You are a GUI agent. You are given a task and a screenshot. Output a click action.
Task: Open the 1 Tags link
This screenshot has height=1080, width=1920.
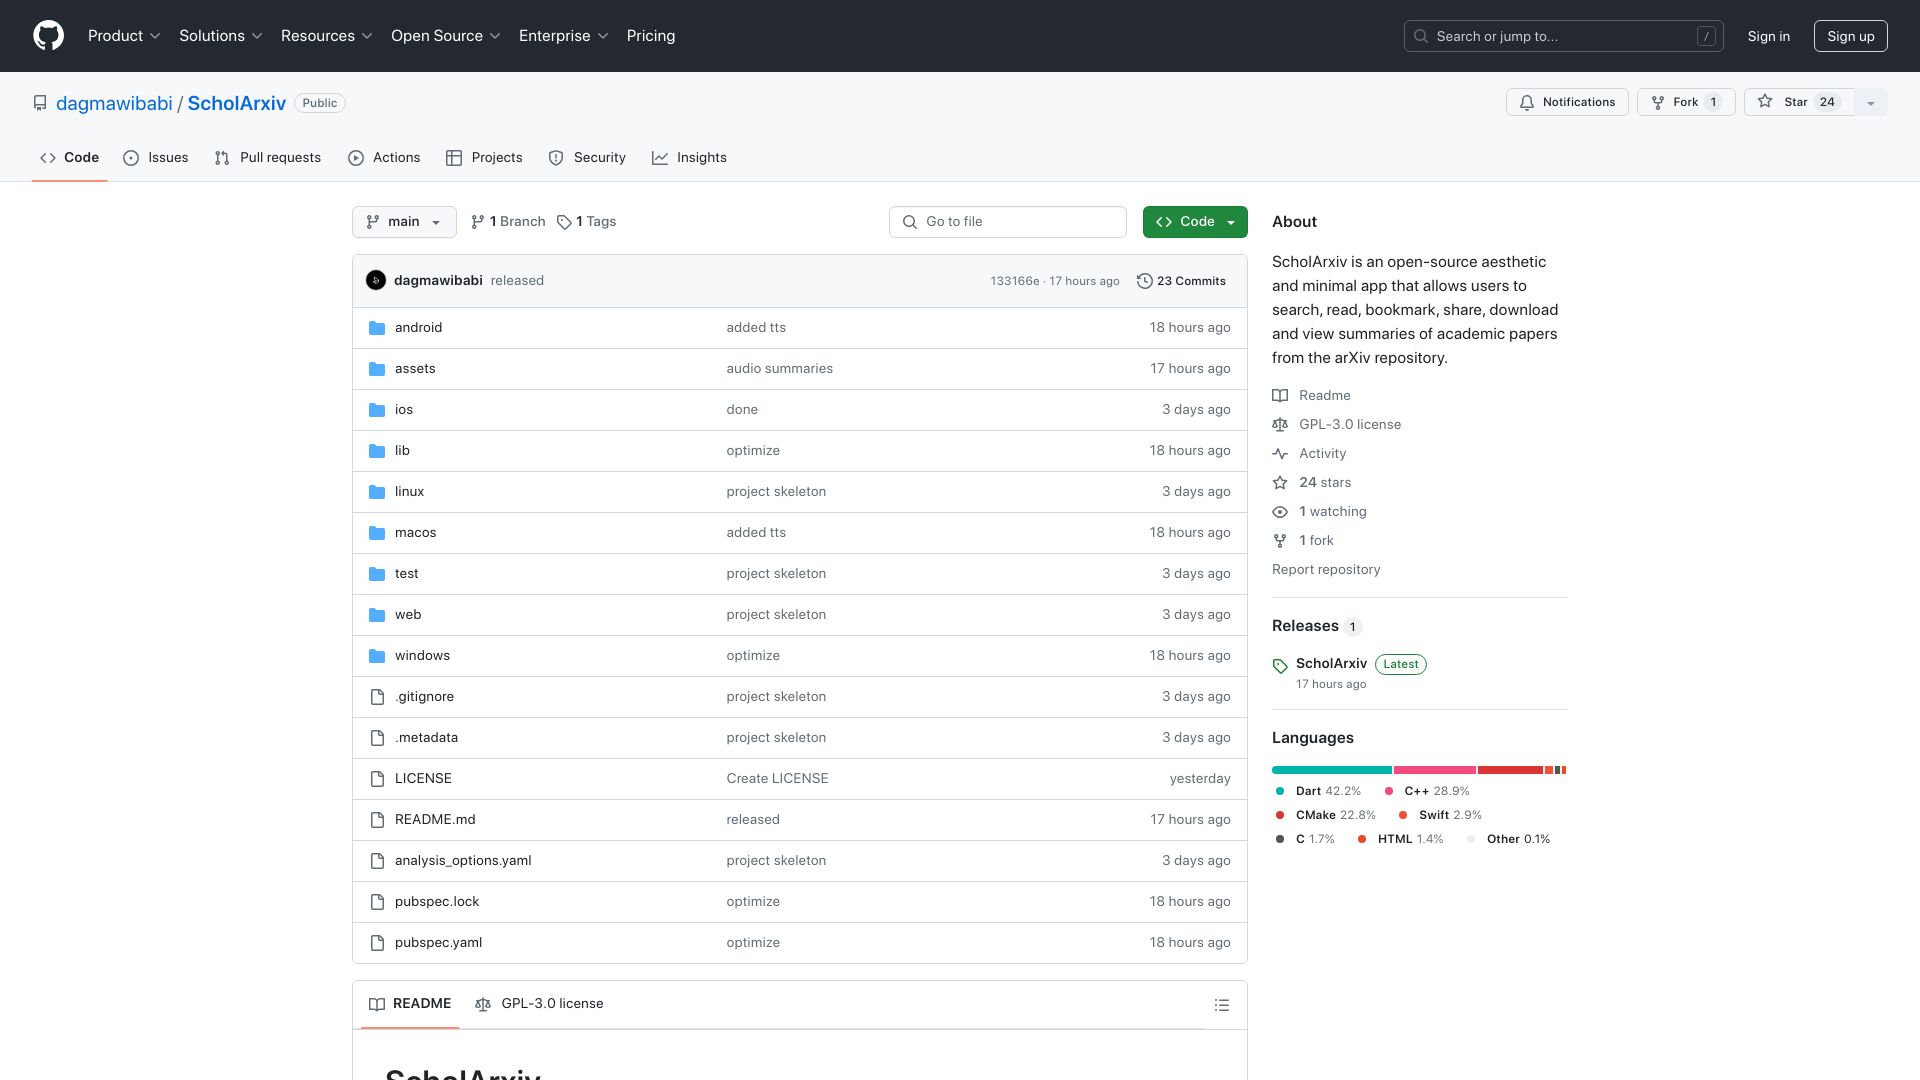click(x=587, y=222)
